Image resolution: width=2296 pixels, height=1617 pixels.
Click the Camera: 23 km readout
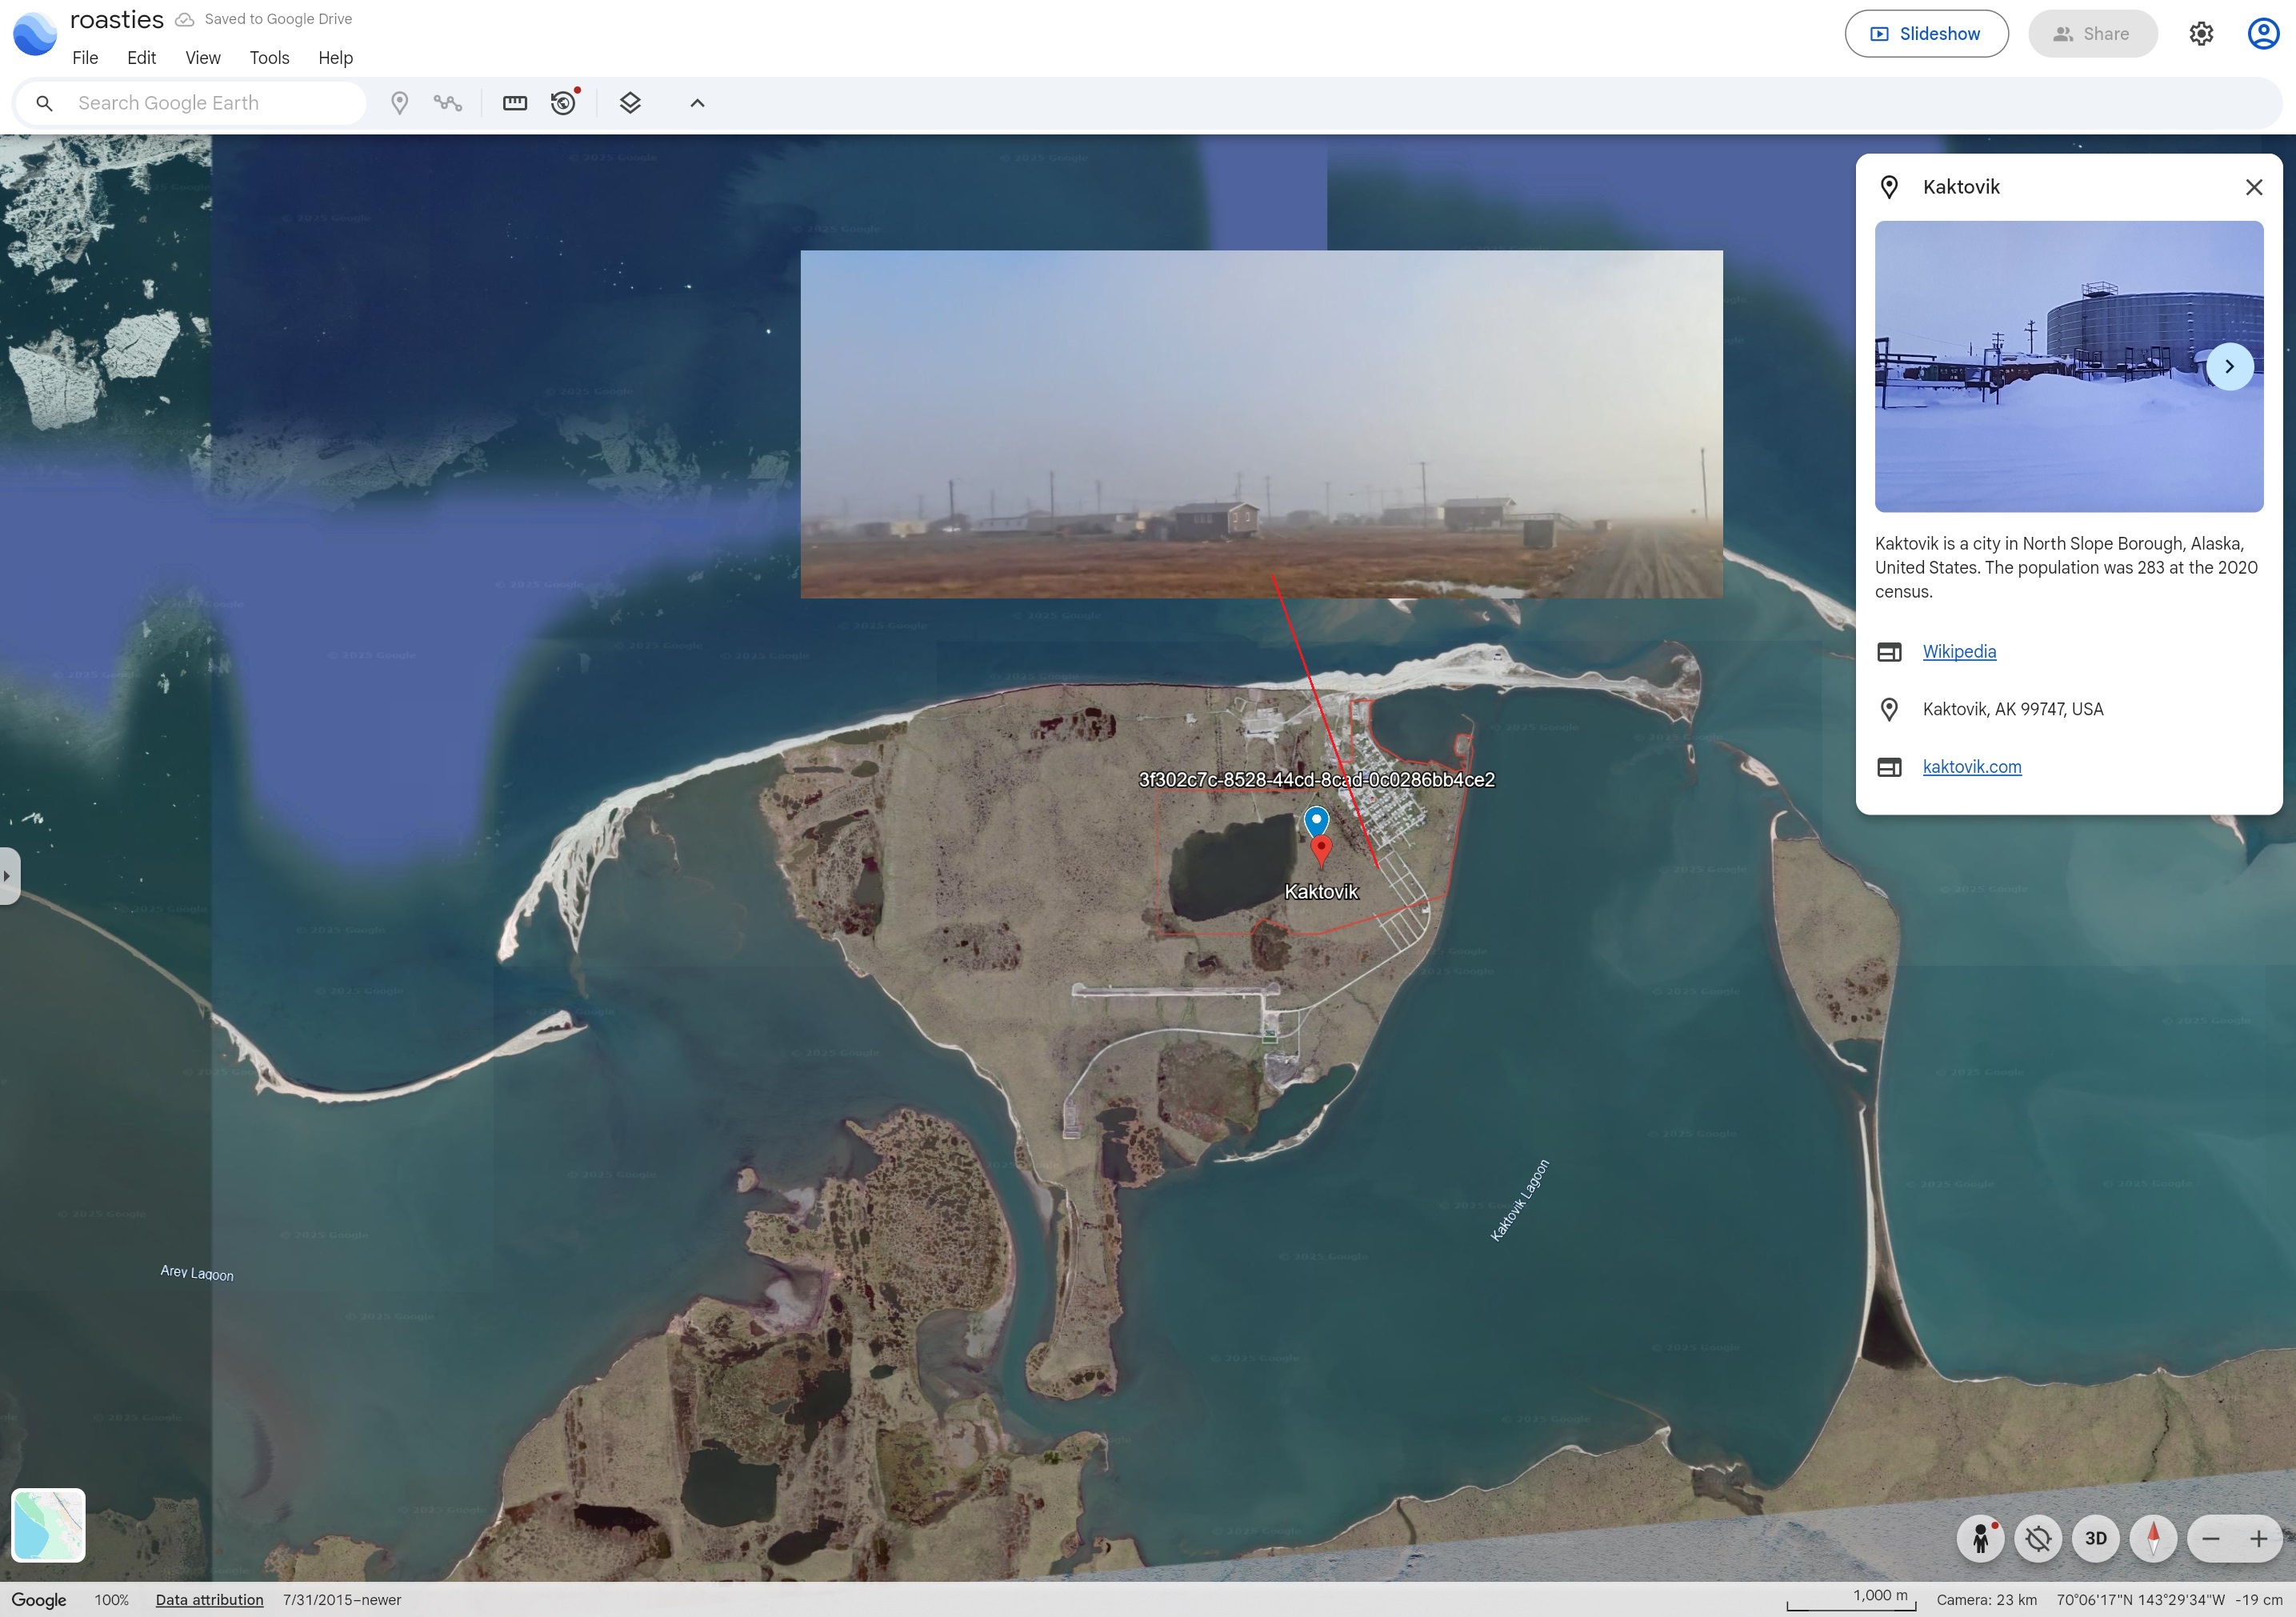click(1986, 1600)
